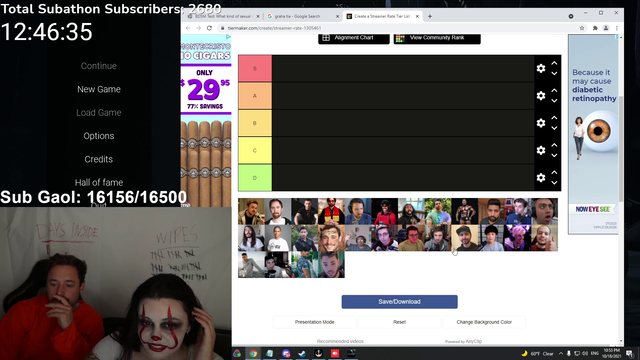Image resolution: width=640 pixels, height=360 pixels.
Task: Open settings gear for the S tier row
Action: point(541,68)
